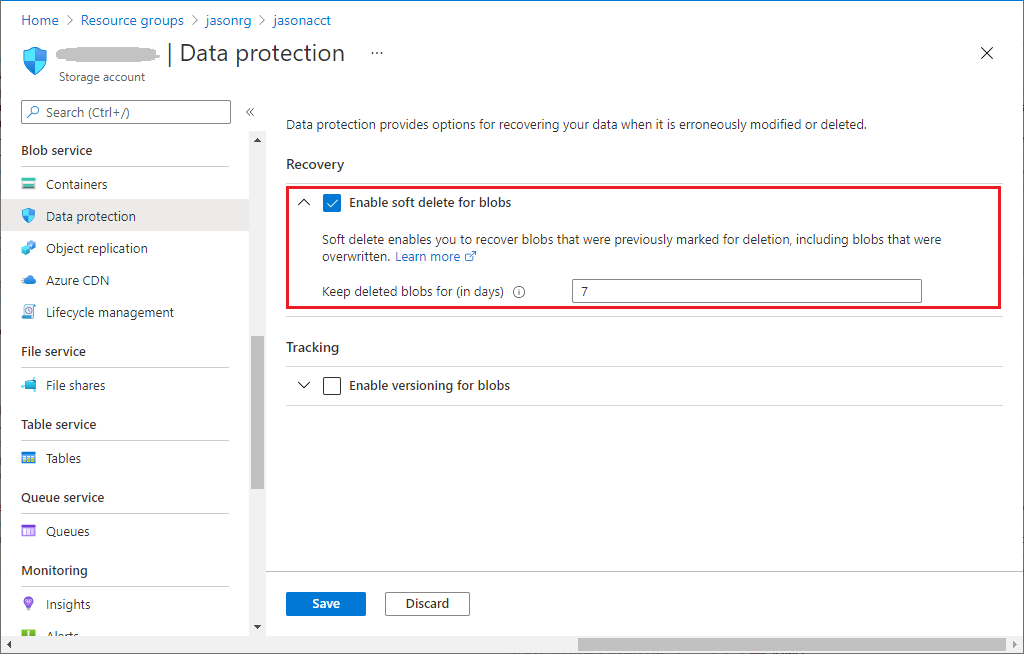Image resolution: width=1024 pixels, height=654 pixels.
Task: Collapse the sidebar menu with double chevron
Action: click(250, 112)
